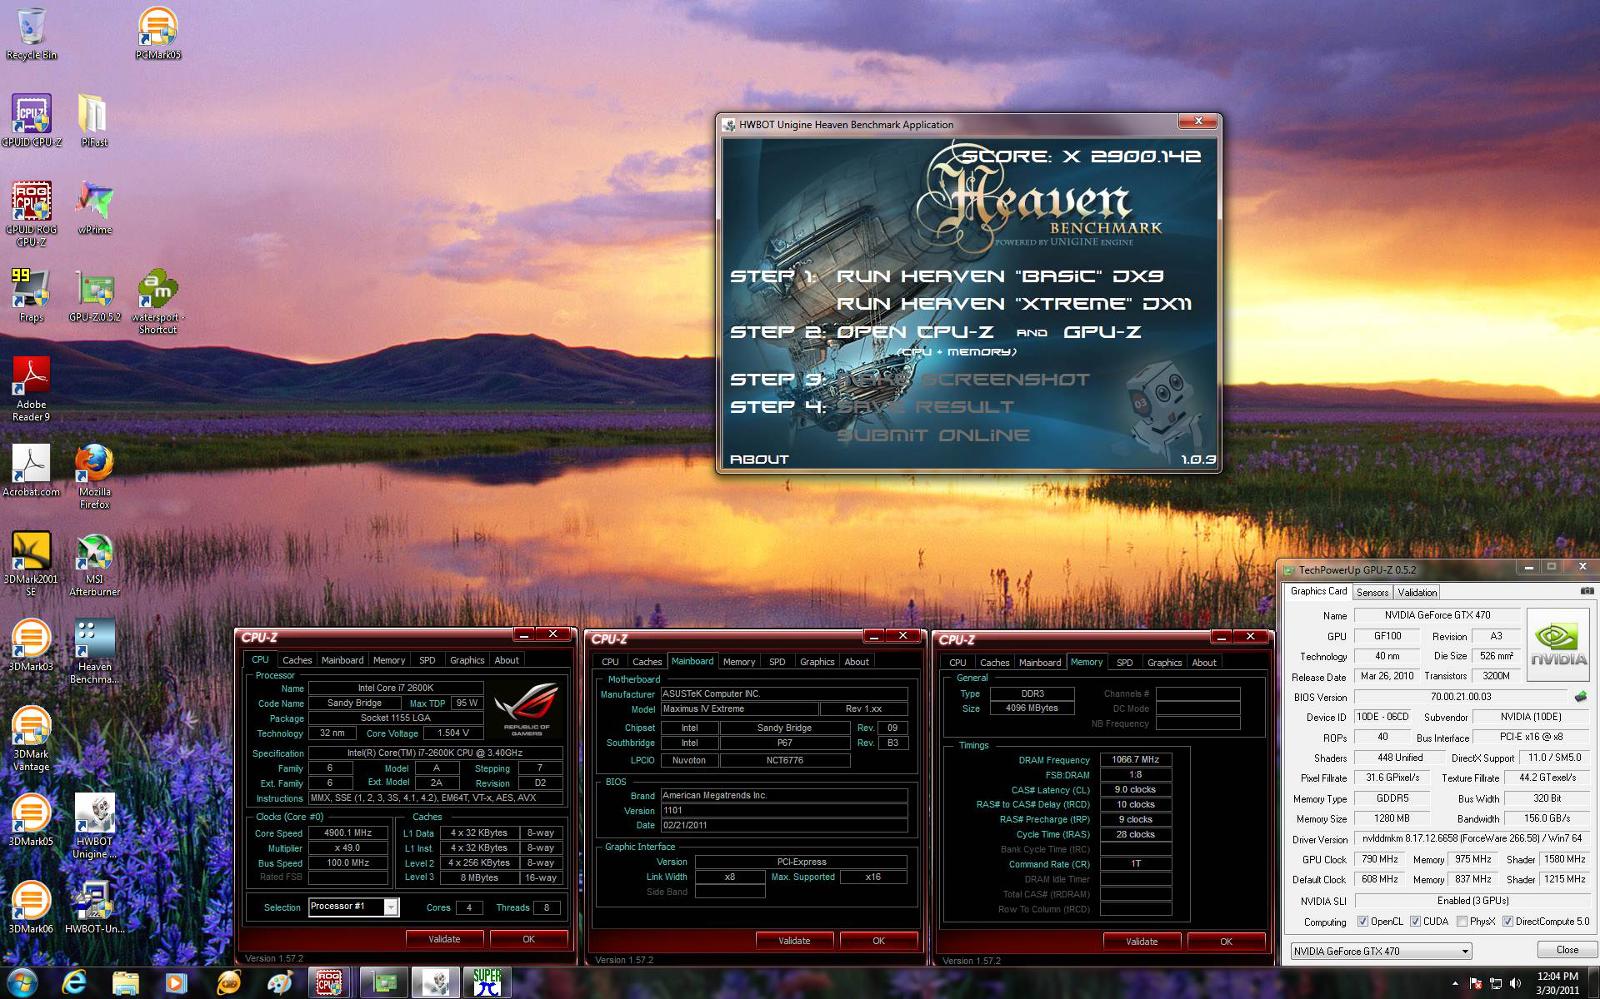Open the 3DMark03 desktop shortcut
This screenshot has width=1600, height=999.
[31, 645]
